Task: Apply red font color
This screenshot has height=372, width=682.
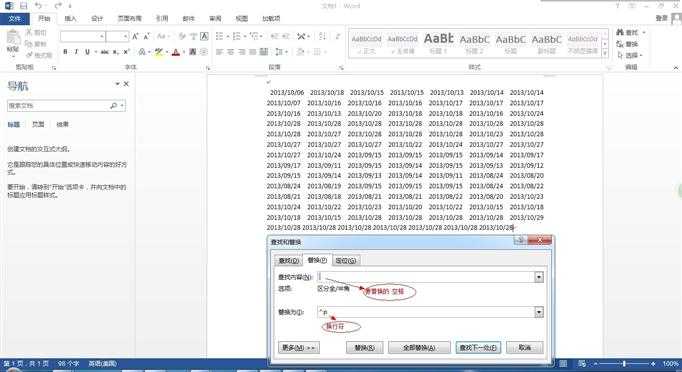Action: (x=176, y=52)
